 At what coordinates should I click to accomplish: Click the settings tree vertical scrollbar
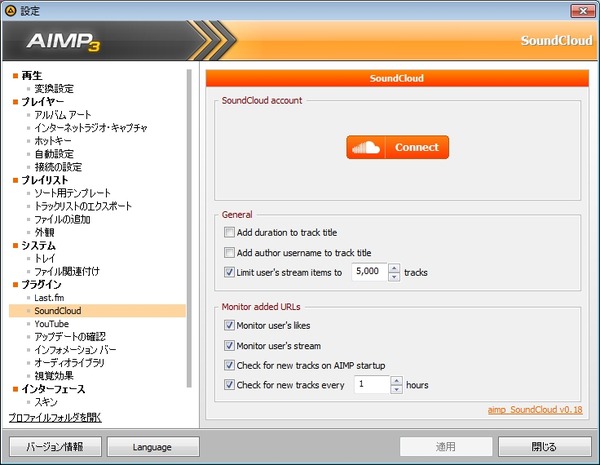[189, 228]
